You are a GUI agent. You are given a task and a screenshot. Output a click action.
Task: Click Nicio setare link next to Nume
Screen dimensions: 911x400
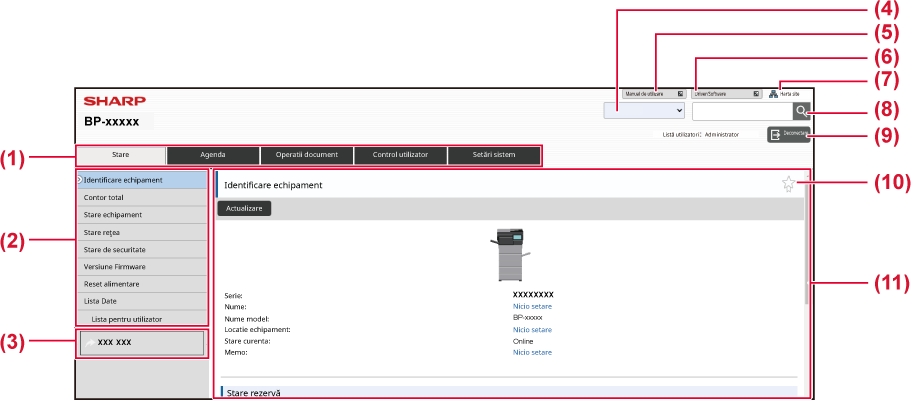[532, 306]
